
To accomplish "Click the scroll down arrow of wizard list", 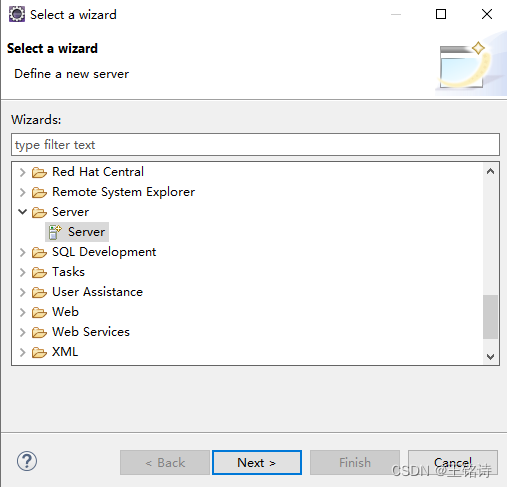I will pyautogui.click(x=490, y=356).
